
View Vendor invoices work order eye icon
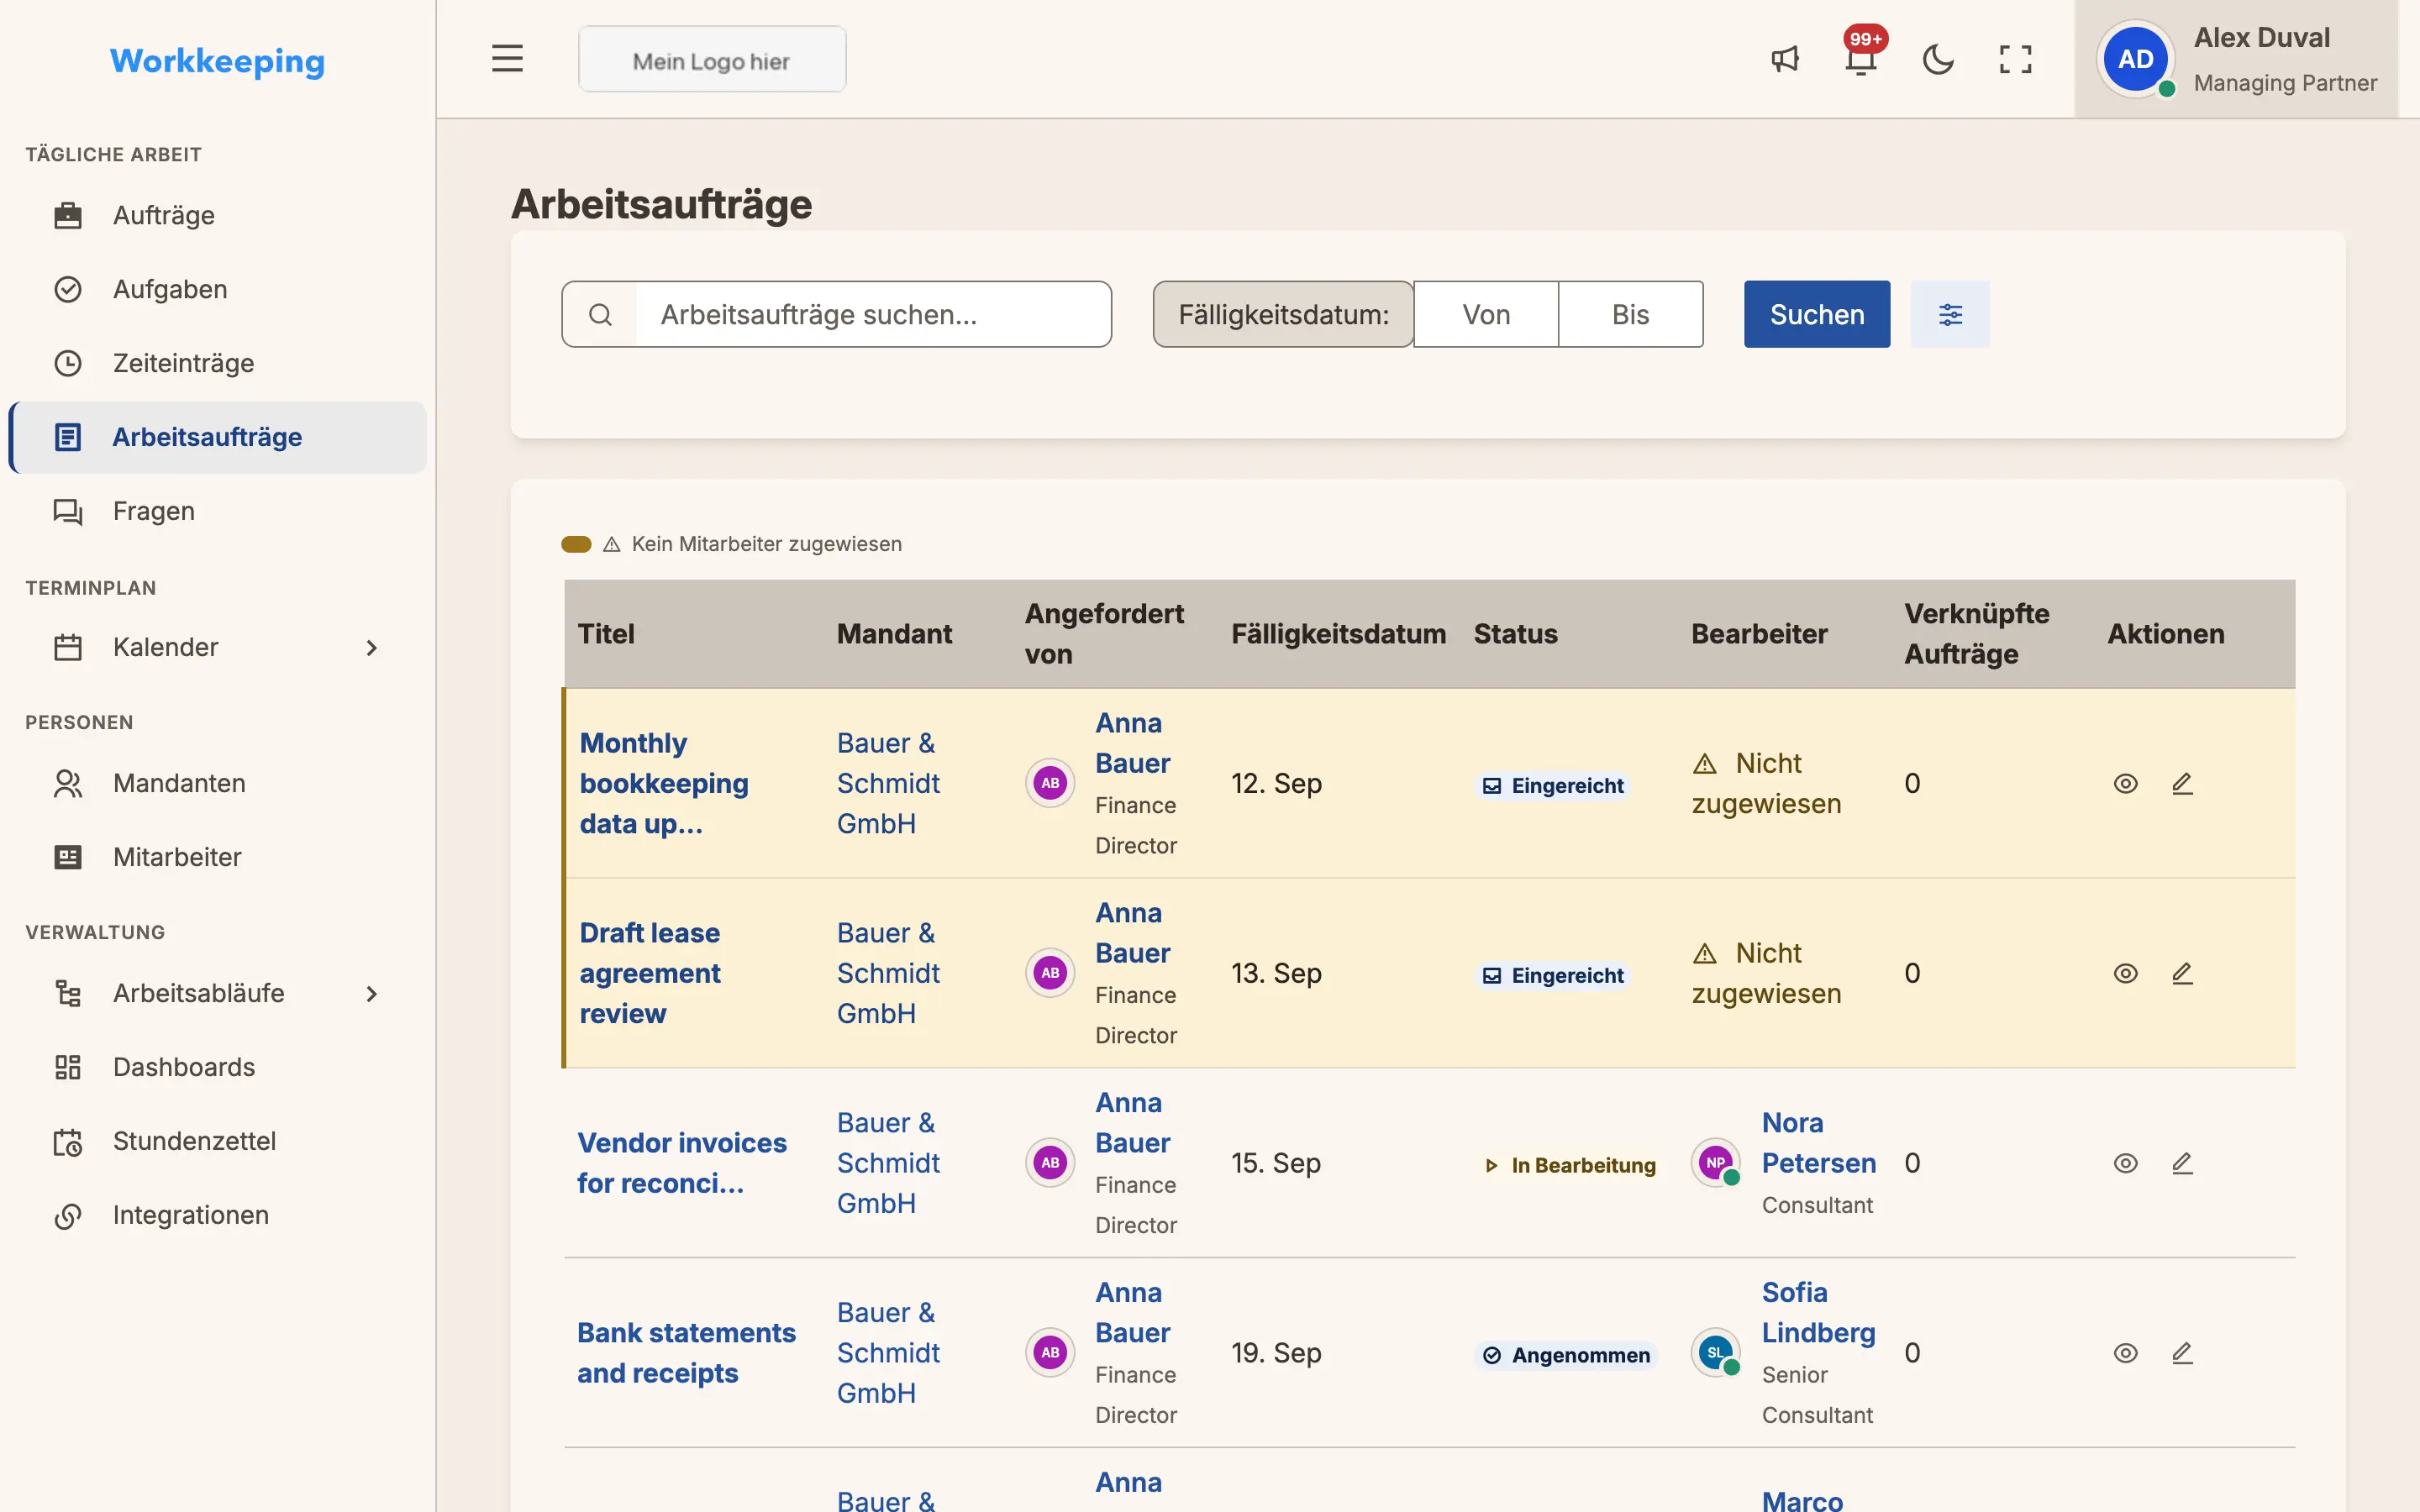(2125, 1163)
